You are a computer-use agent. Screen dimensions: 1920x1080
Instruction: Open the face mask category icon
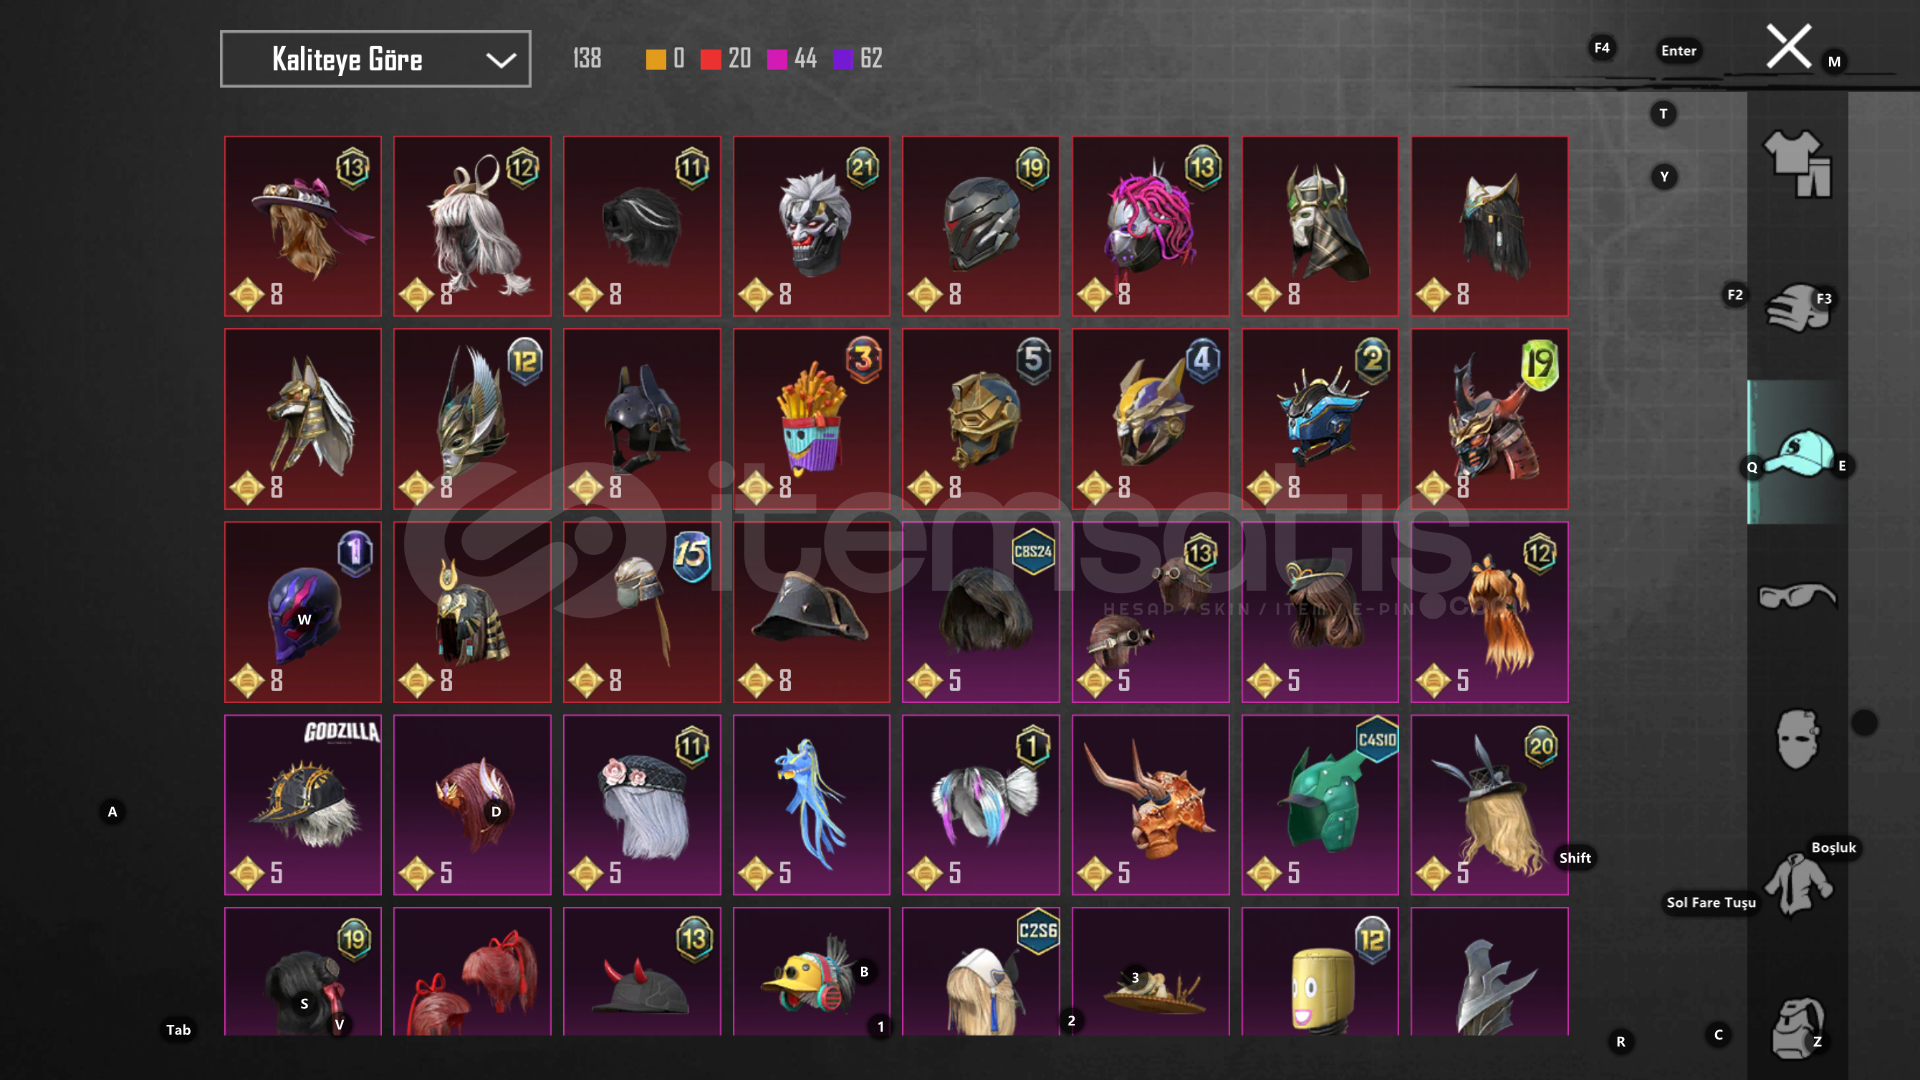pyautogui.click(x=1797, y=740)
